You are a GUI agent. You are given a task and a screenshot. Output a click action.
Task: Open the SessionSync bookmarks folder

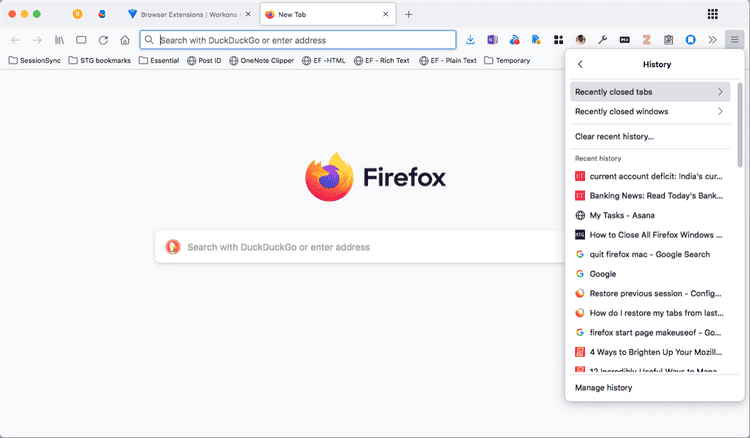(x=35, y=61)
